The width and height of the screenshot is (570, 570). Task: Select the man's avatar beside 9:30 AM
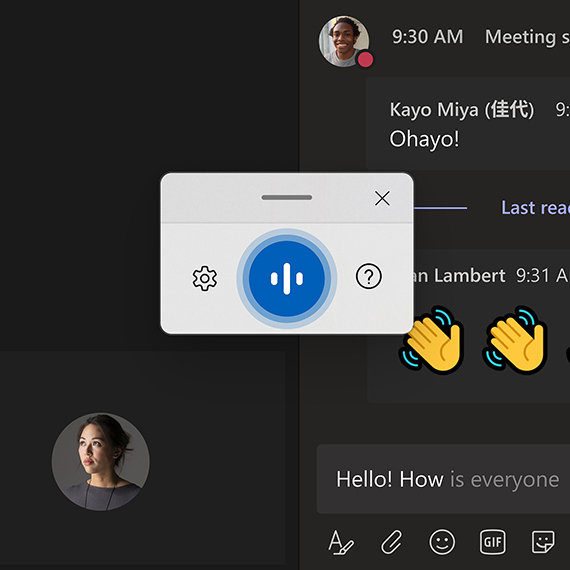pos(344,41)
